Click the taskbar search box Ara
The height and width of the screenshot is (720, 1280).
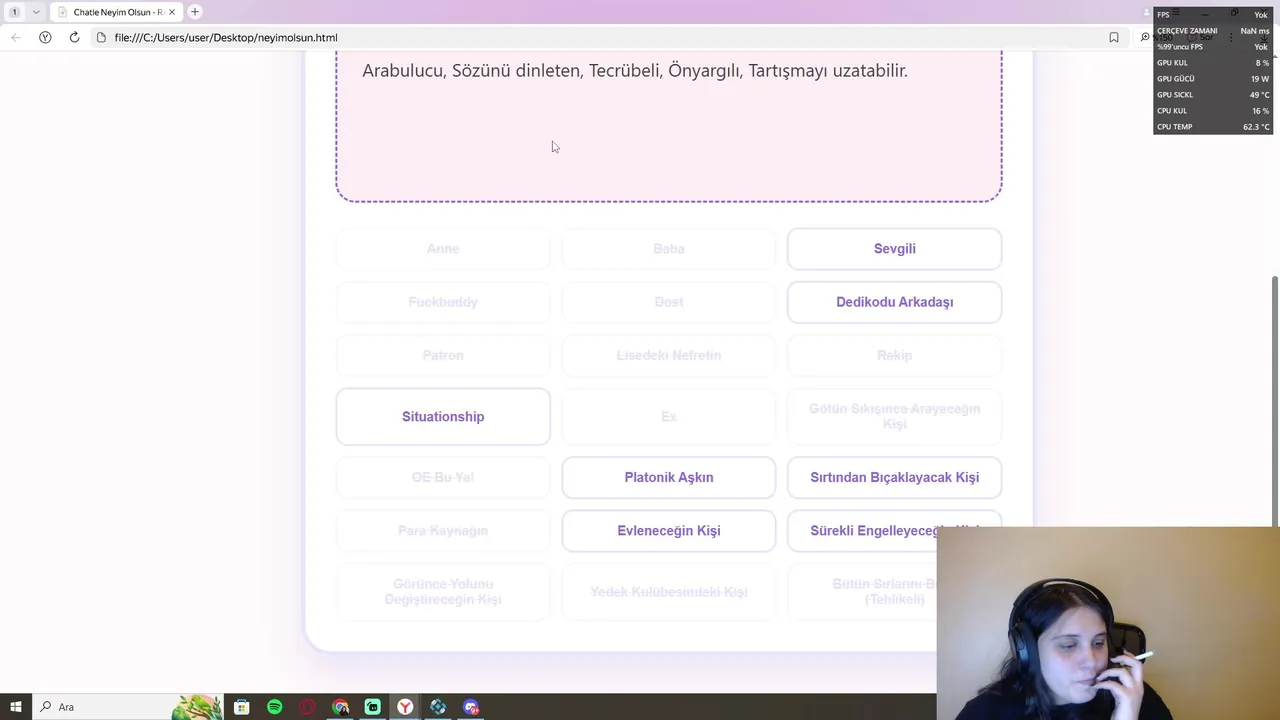tap(127, 707)
